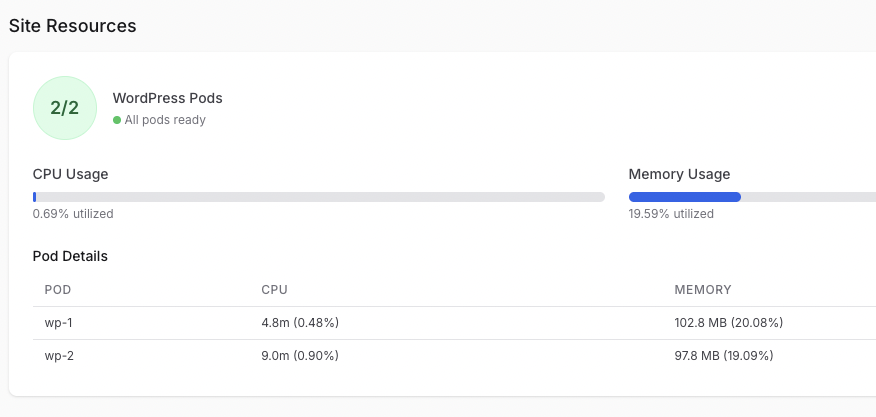
Task: Click wp-1 CPU value 4.8m (0.48%)
Action: pyautogui.click(x=300, y=323)
